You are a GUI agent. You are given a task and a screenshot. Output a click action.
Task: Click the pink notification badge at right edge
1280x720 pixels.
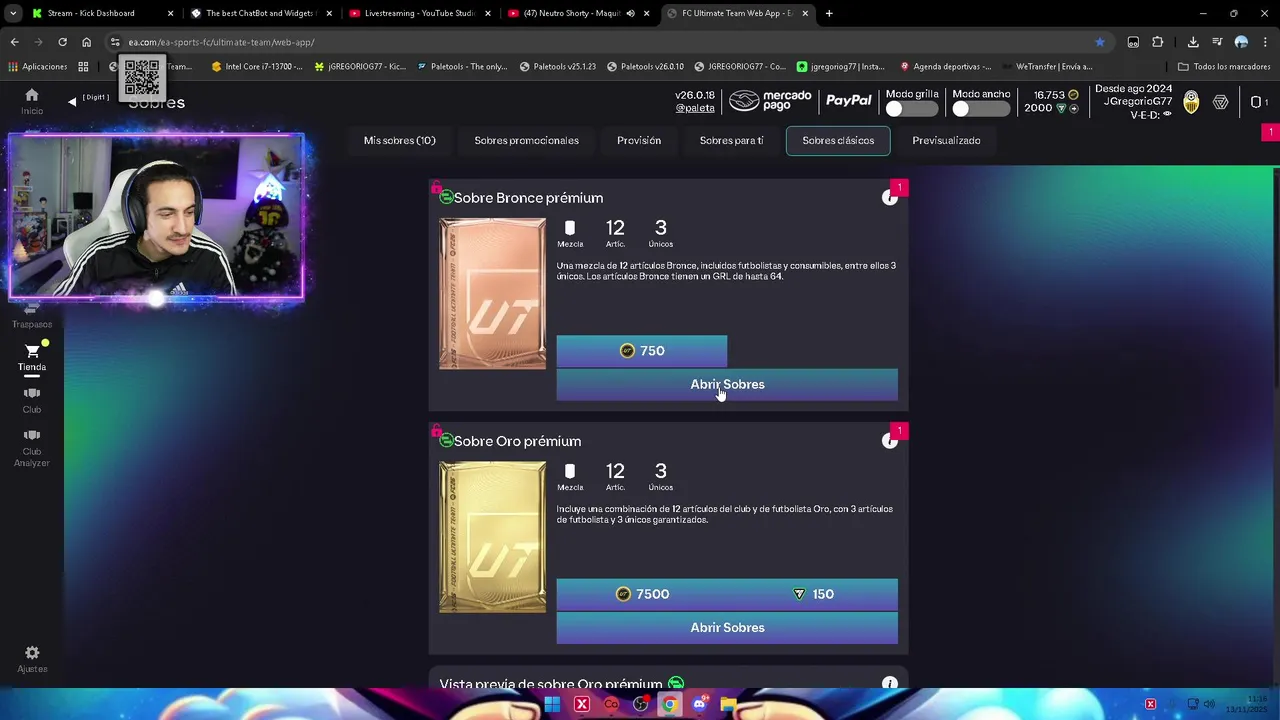coord(1270,132)
